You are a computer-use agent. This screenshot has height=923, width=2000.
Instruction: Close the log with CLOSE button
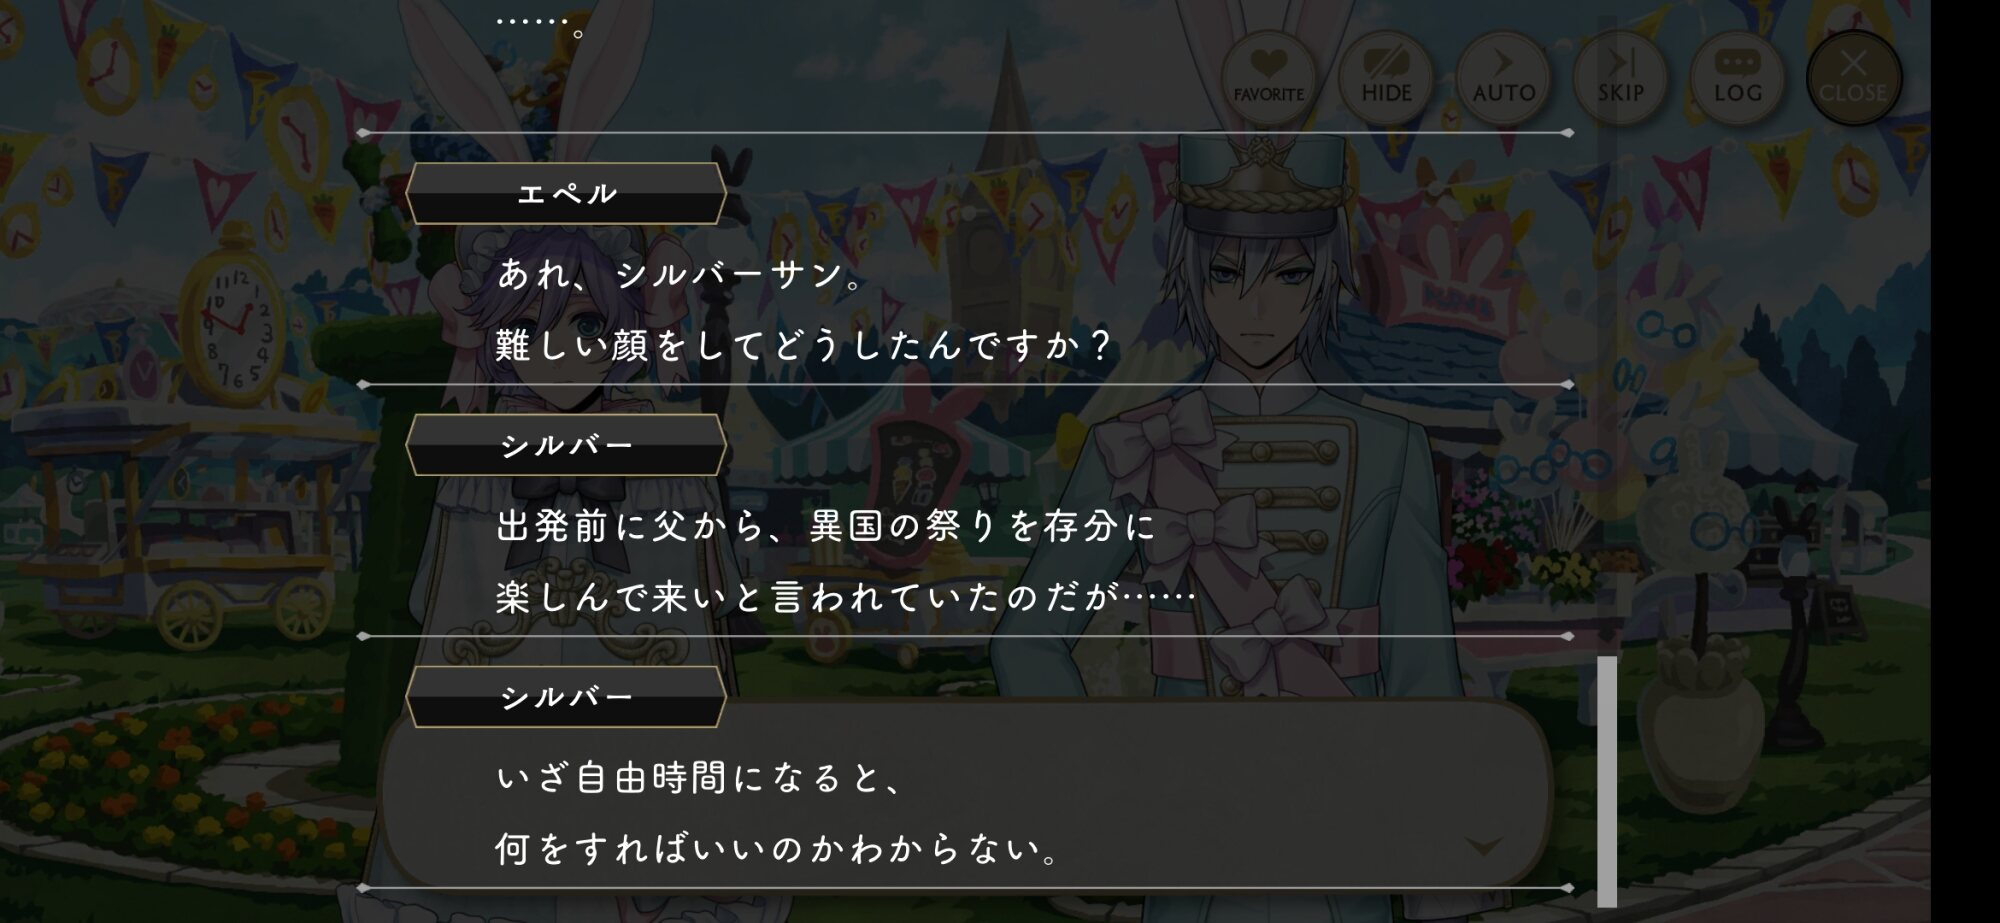pyautogui.click(x=1853, y=77)
